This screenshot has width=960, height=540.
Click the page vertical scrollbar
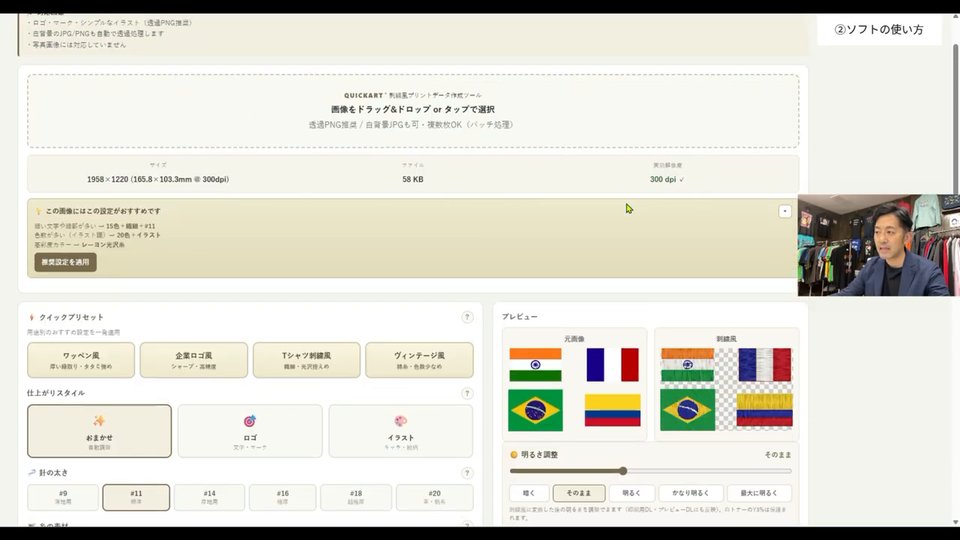pyautogui.click(x=956, y=119)
